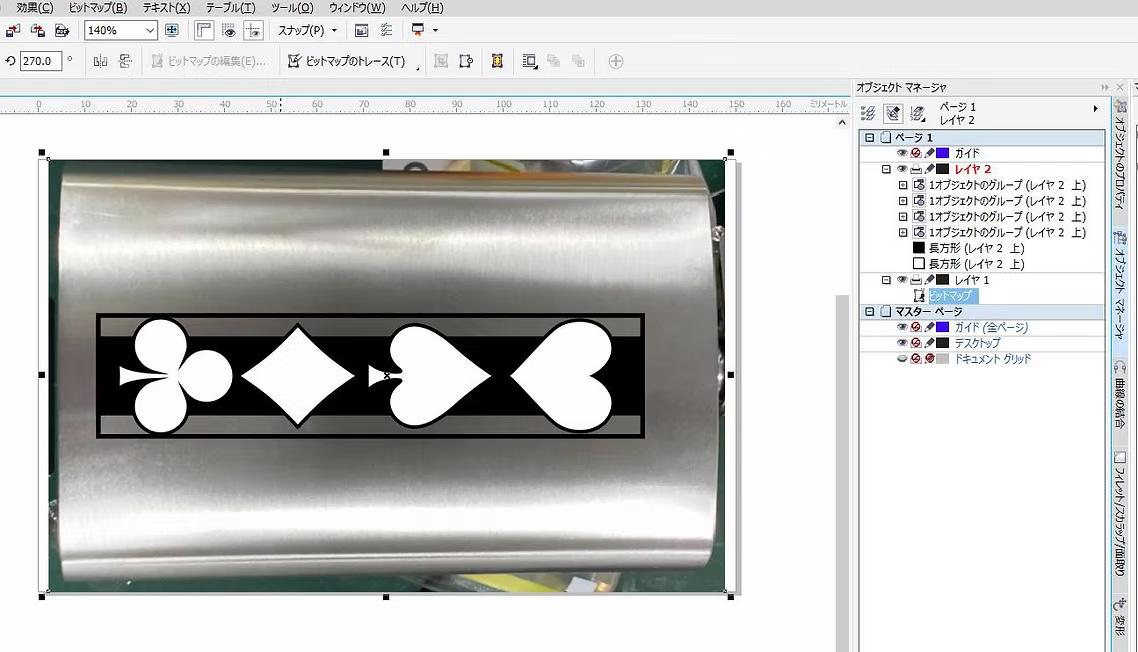Open the Window (ウィンドウ) menu

(356, 7)
